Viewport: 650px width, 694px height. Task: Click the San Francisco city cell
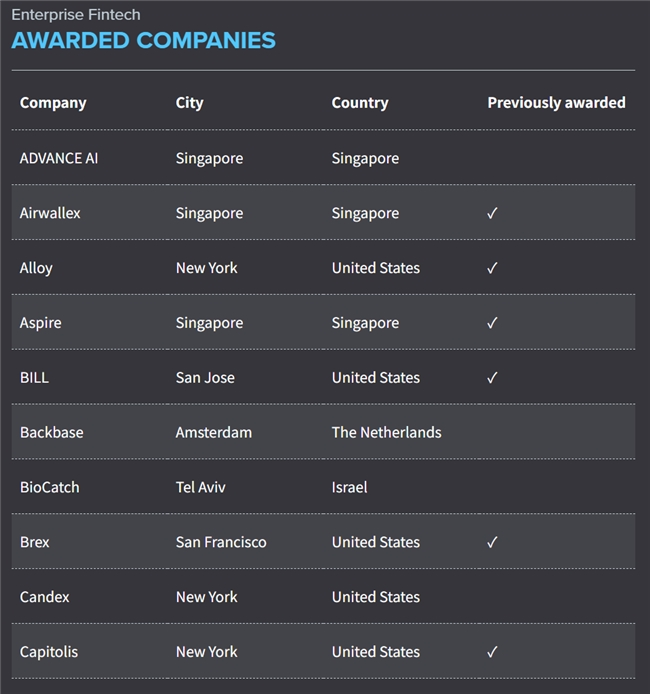(221, 542)
